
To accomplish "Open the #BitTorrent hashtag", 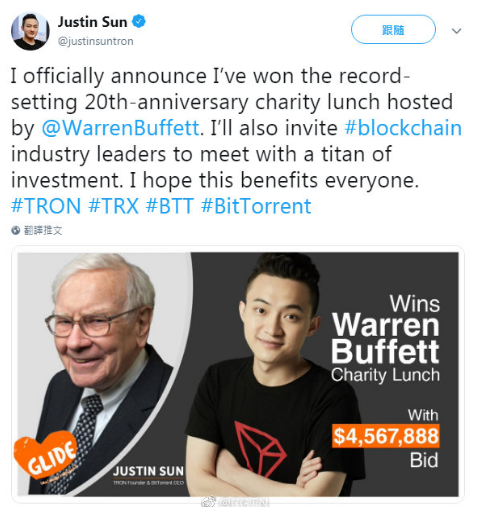I will 256,206.
